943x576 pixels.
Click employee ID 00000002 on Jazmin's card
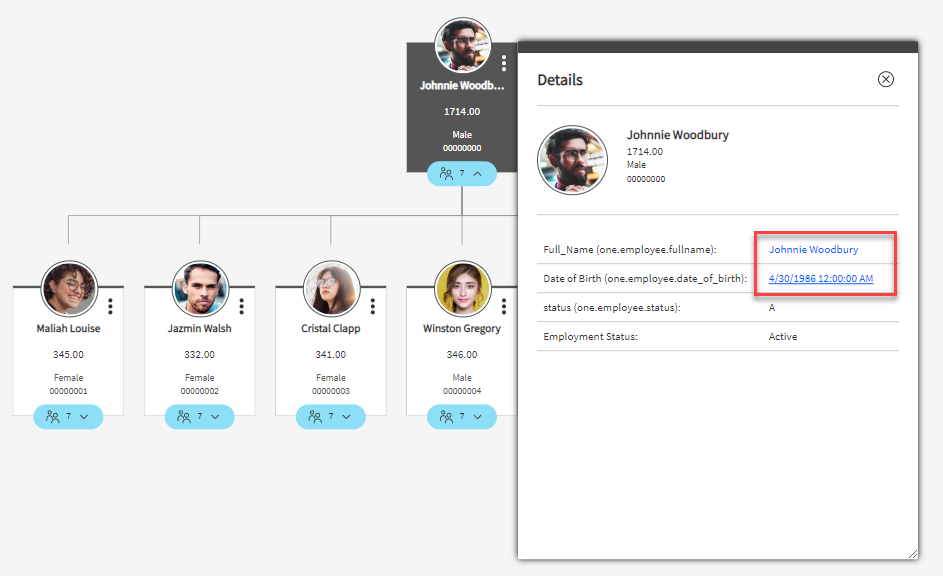point(200,391)
